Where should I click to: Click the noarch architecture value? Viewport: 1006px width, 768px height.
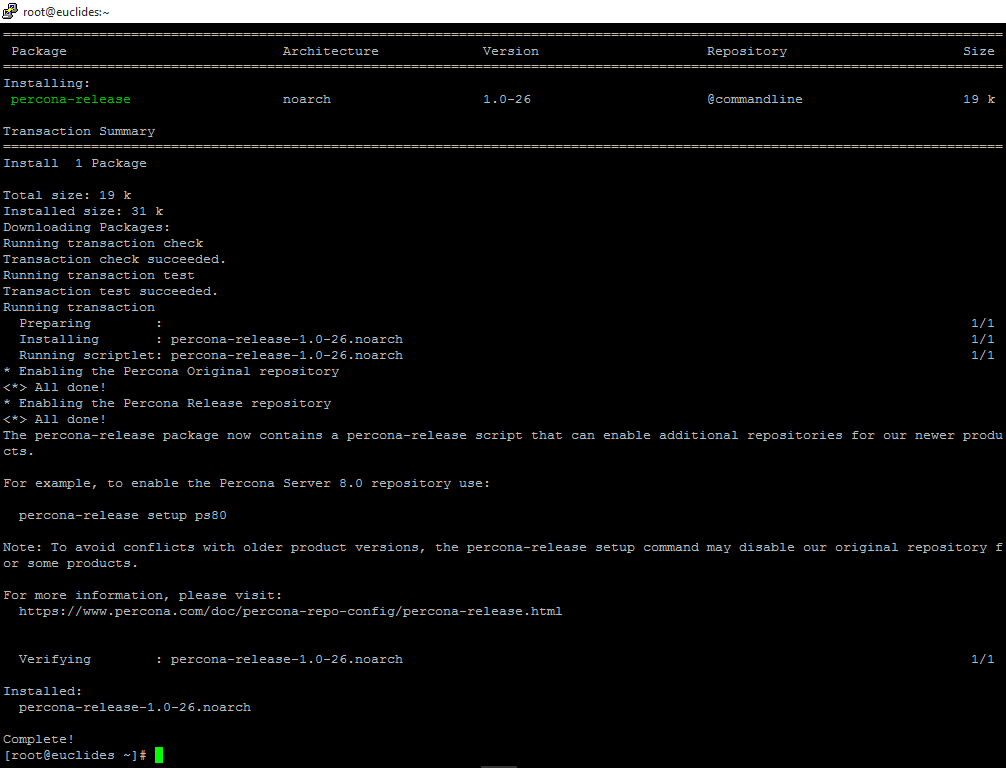tap(306, 99)
